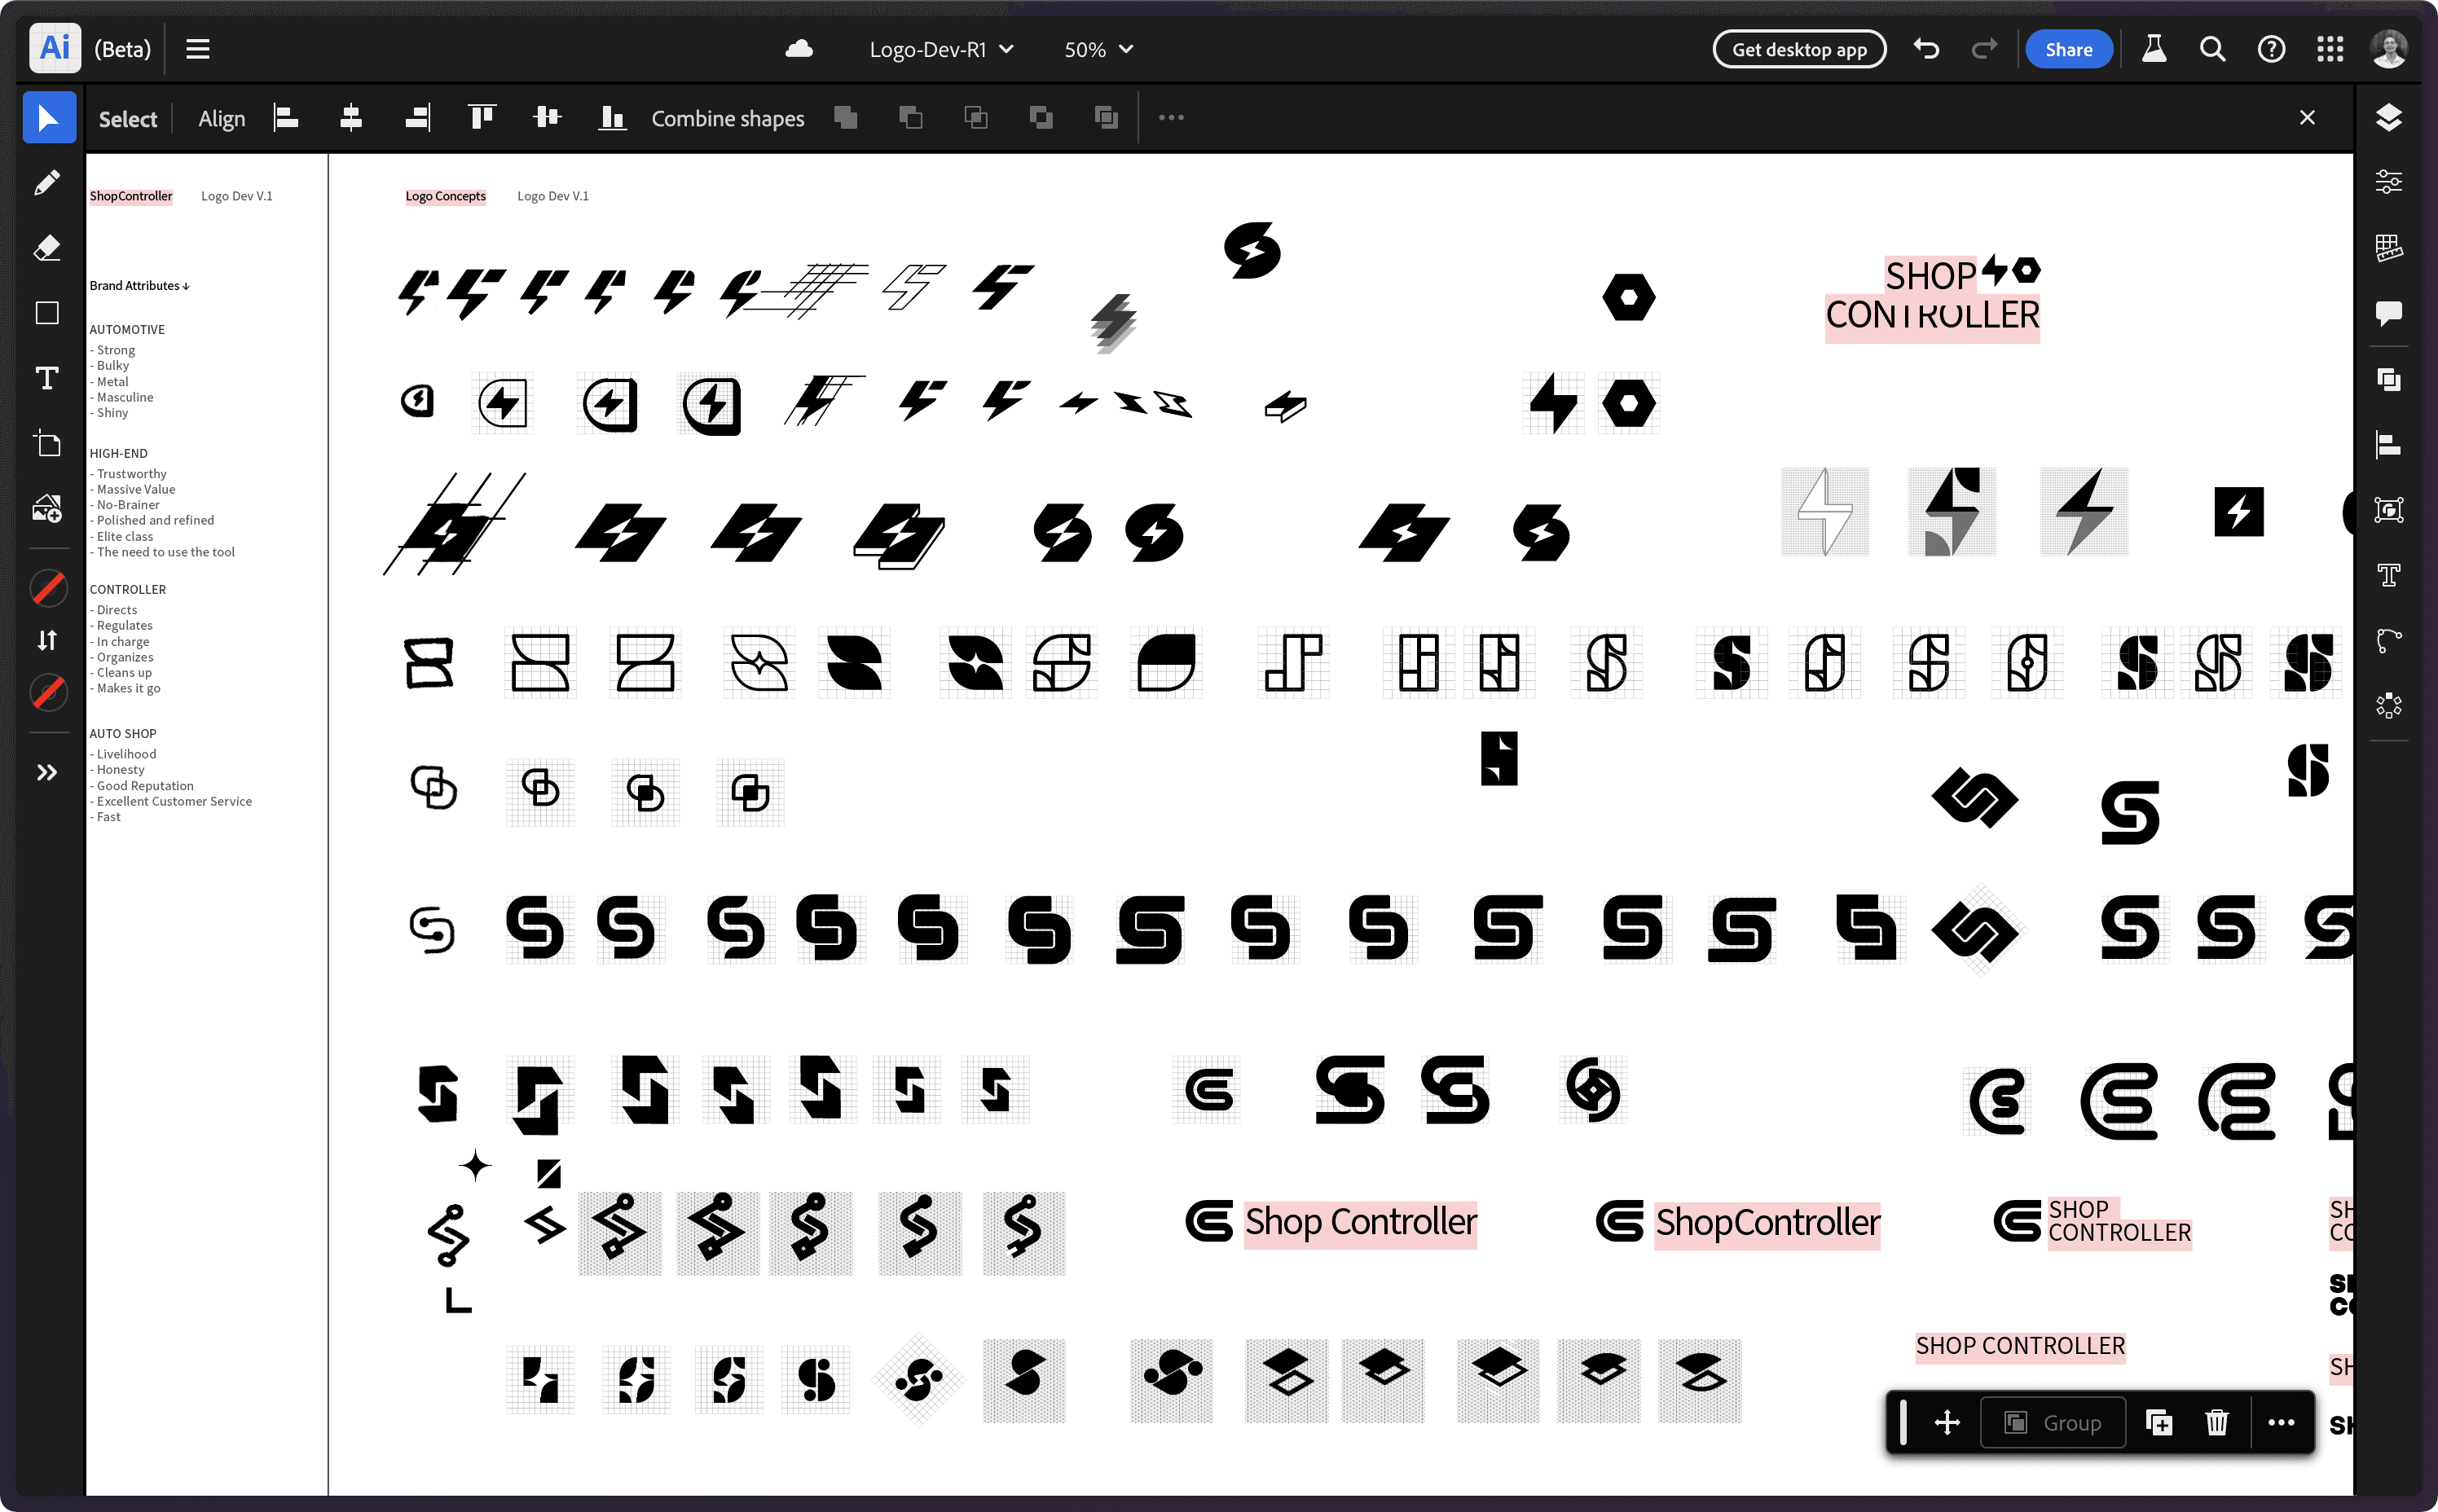This screenshot has width=2438, height=1512.
Task: Apply fifth combine shapes icon
Action: tap(1106, 118)
